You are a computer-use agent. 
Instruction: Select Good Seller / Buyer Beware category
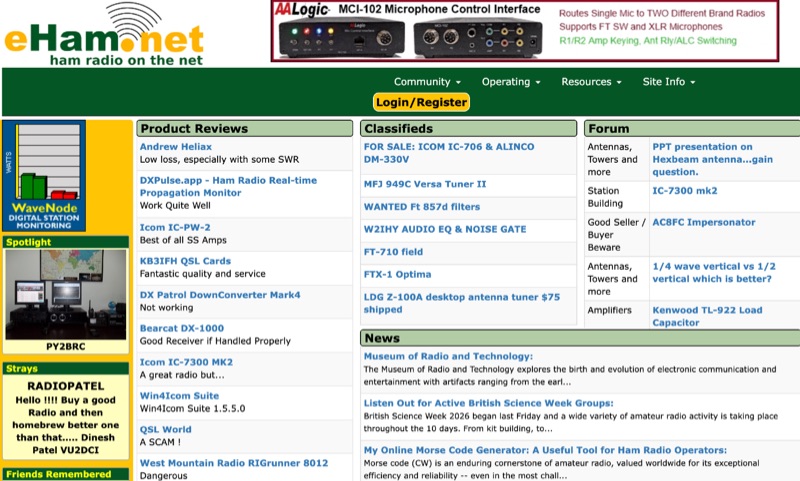coord(616,235)
